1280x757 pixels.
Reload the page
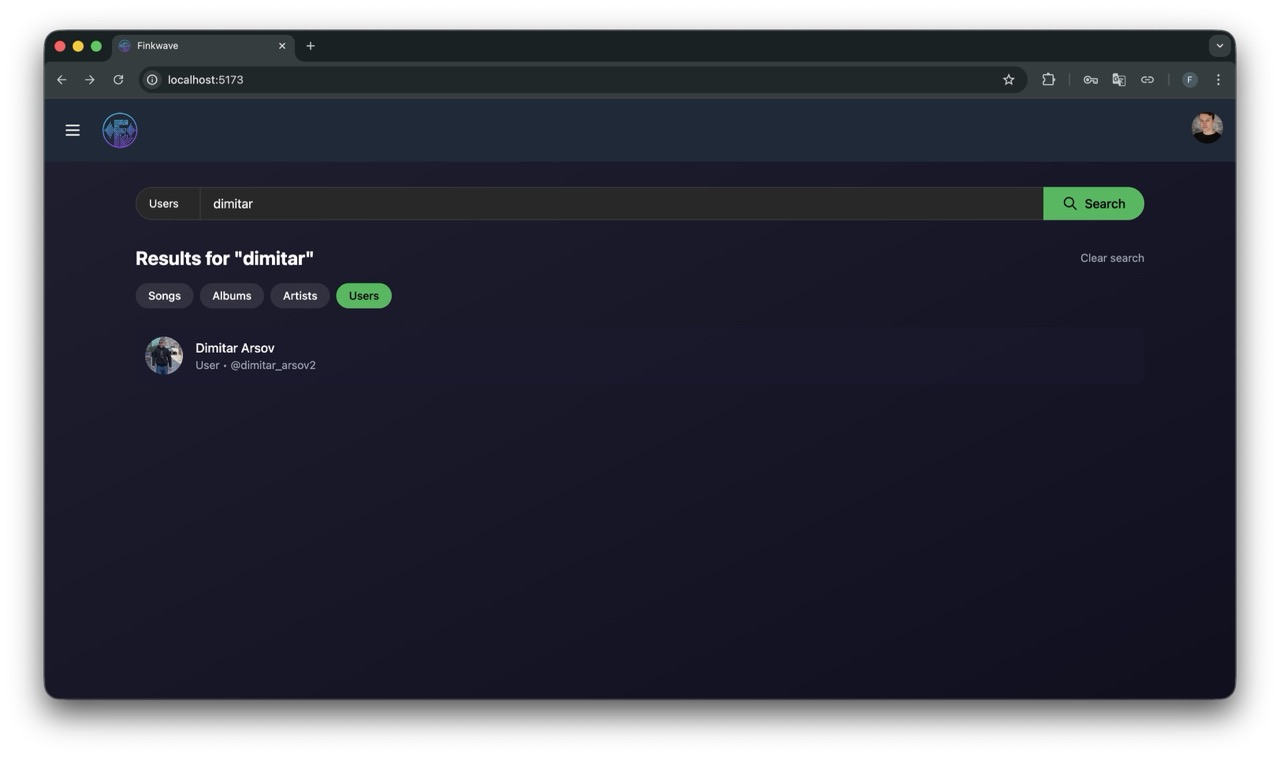tap(118, 80)
